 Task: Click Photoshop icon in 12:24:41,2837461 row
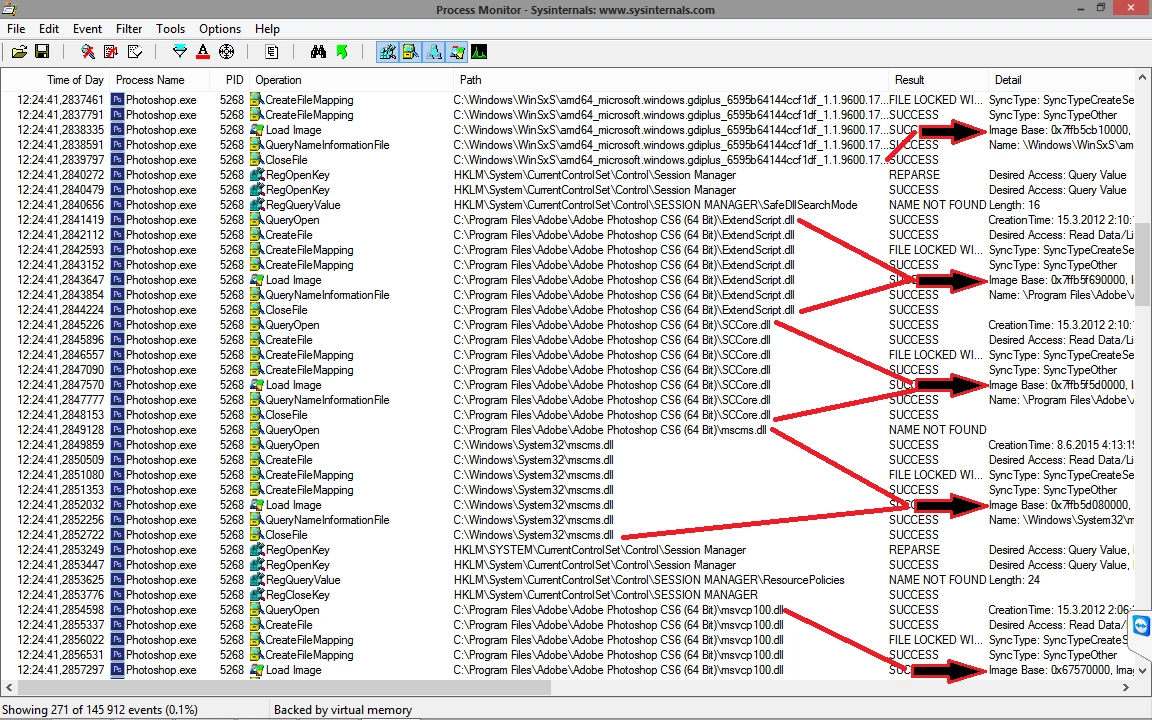pyautogui.click(x=117, y=100)
